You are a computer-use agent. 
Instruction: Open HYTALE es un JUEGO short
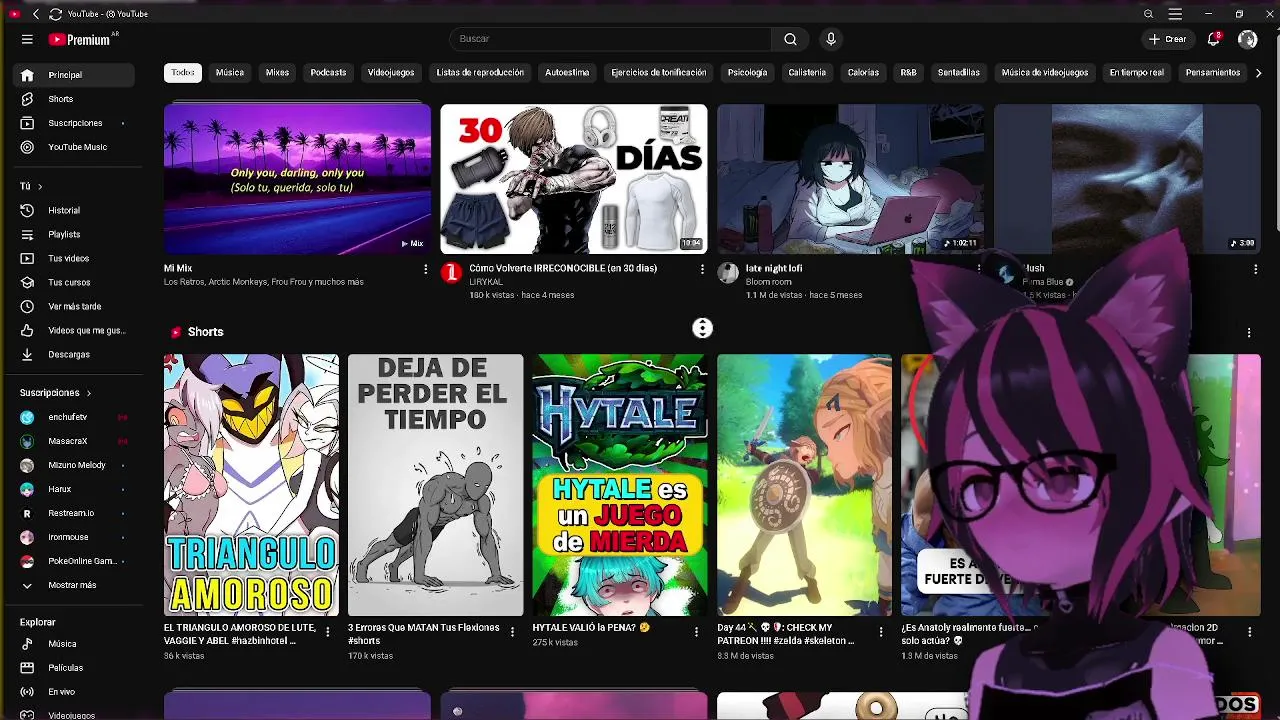coord(620,485)
